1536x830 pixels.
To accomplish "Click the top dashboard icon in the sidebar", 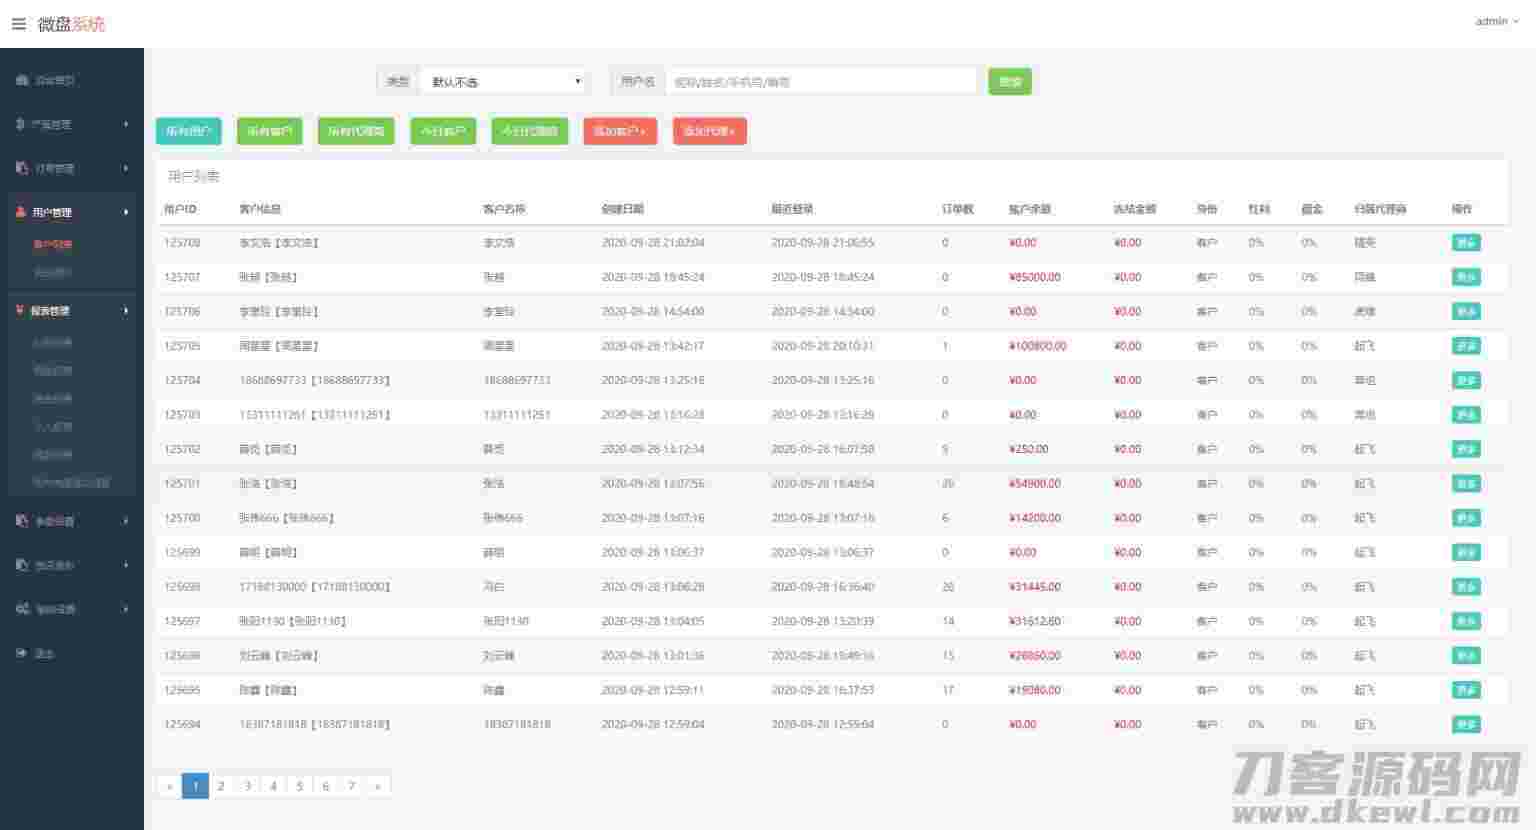I will 21,80.
